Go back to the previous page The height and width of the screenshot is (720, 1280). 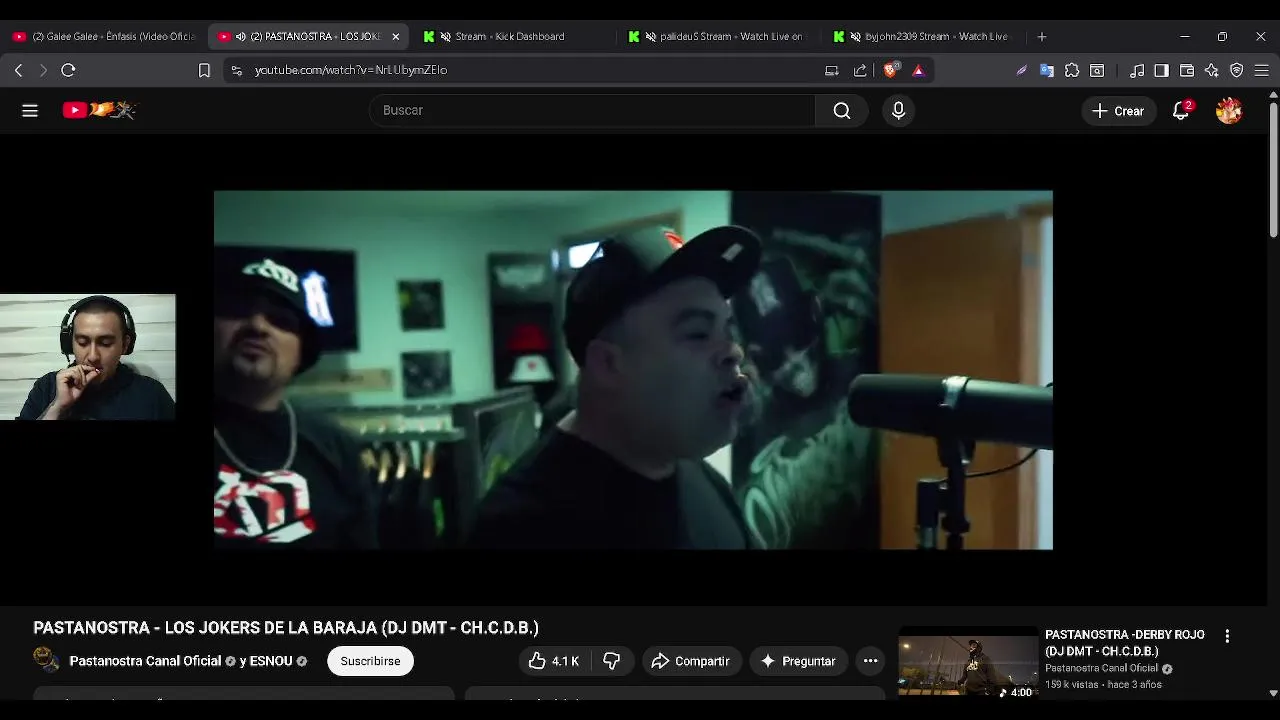pyautogui.click(x=19, y=70)
